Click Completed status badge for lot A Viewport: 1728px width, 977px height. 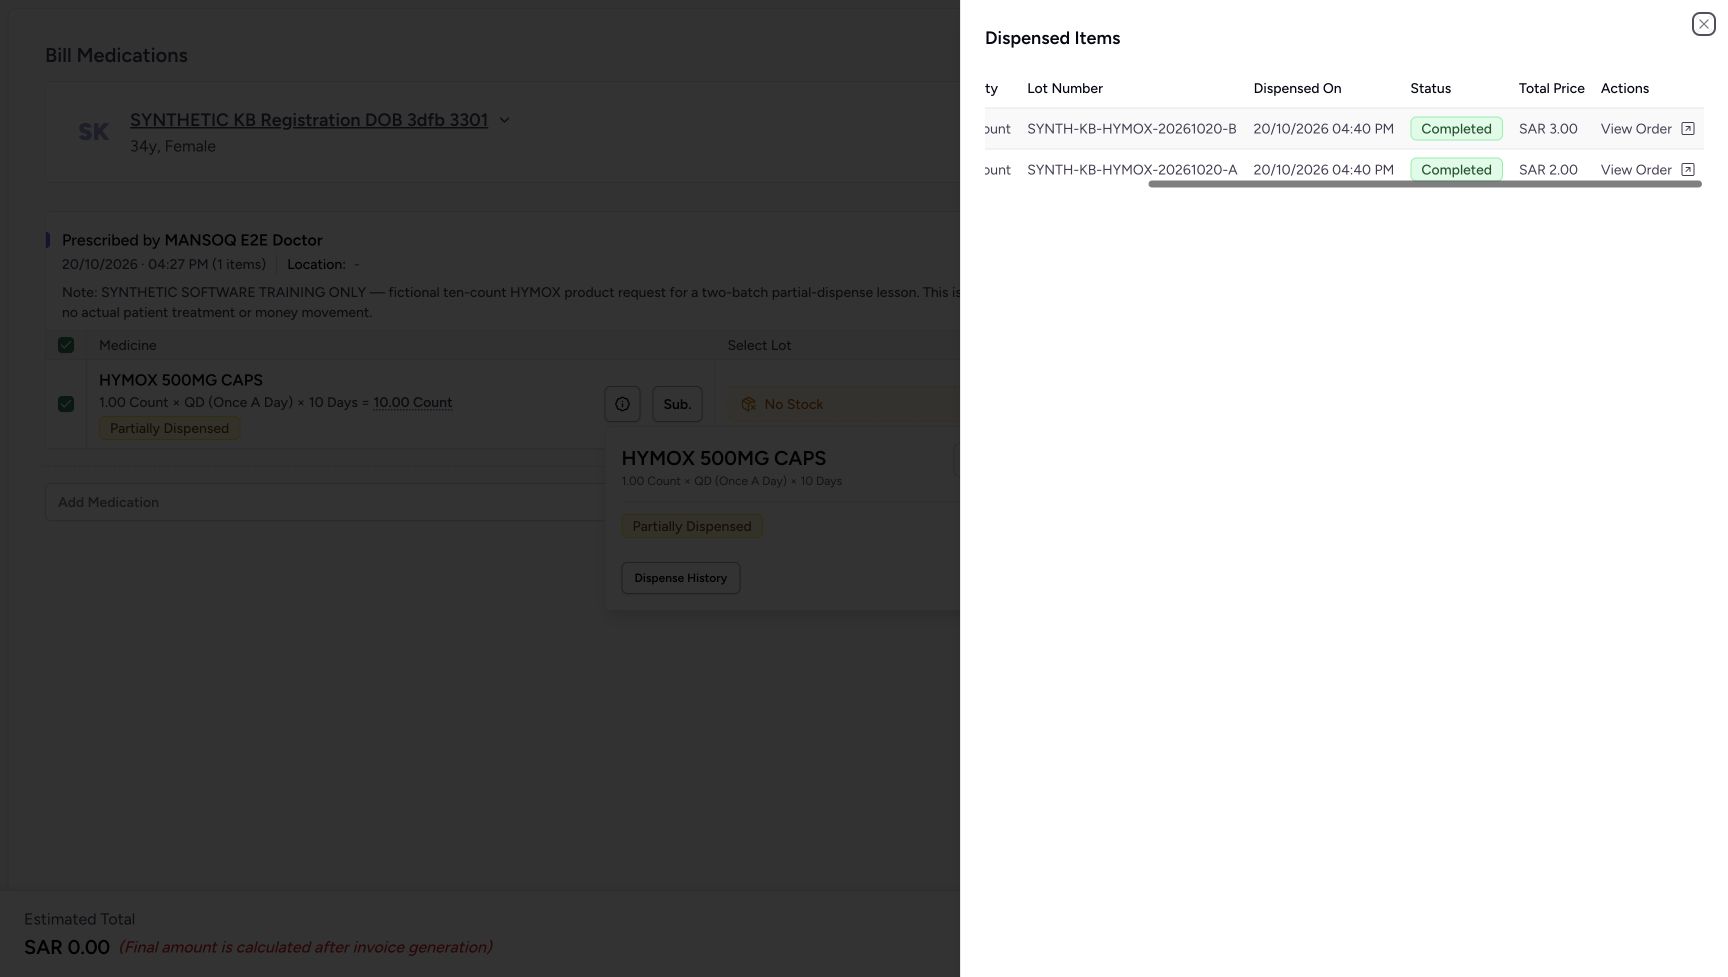[x=1456, y=170]
